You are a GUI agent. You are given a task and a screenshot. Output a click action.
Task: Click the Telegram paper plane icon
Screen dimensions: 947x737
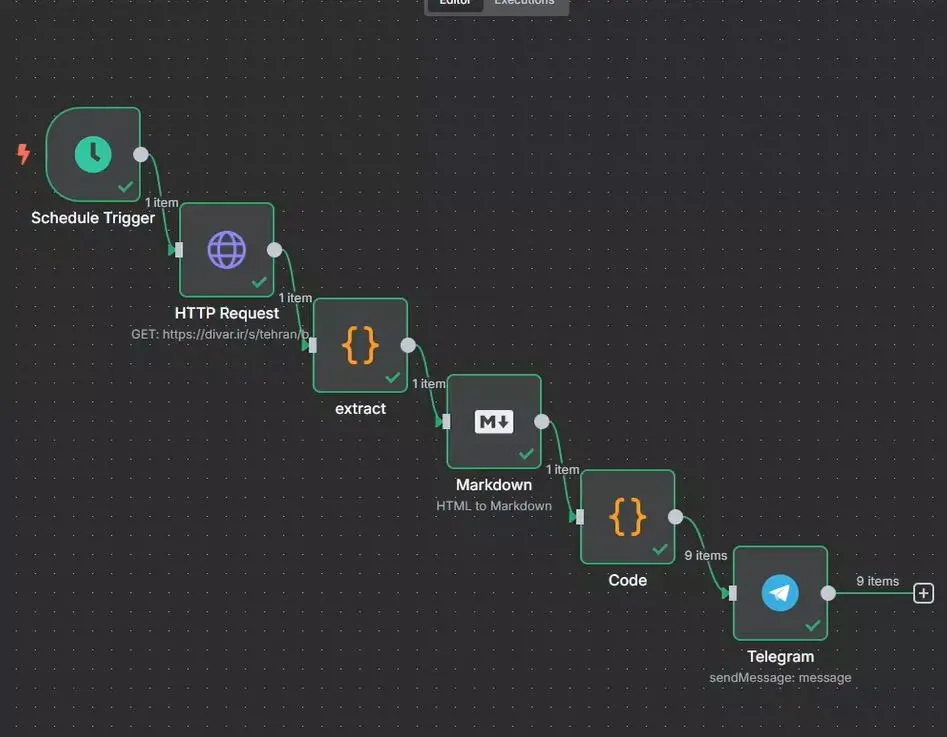(780, 593)
